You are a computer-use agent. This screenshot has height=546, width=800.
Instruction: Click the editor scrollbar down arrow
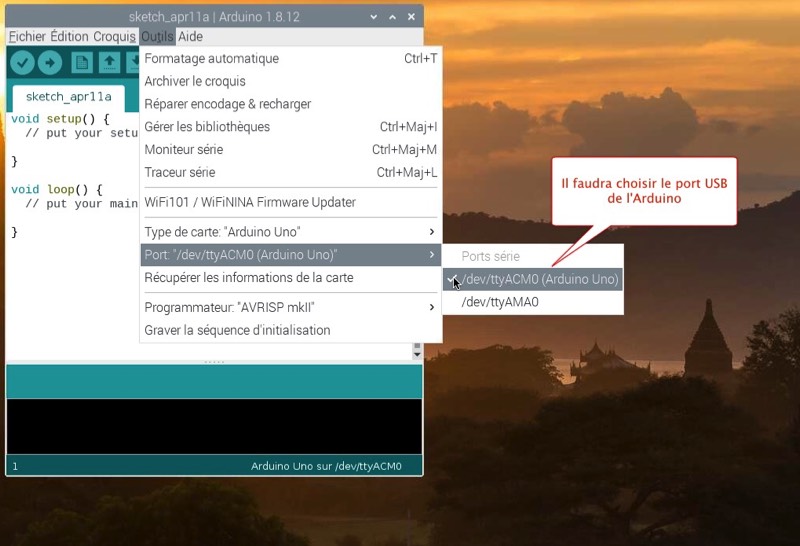pos(417,355)
